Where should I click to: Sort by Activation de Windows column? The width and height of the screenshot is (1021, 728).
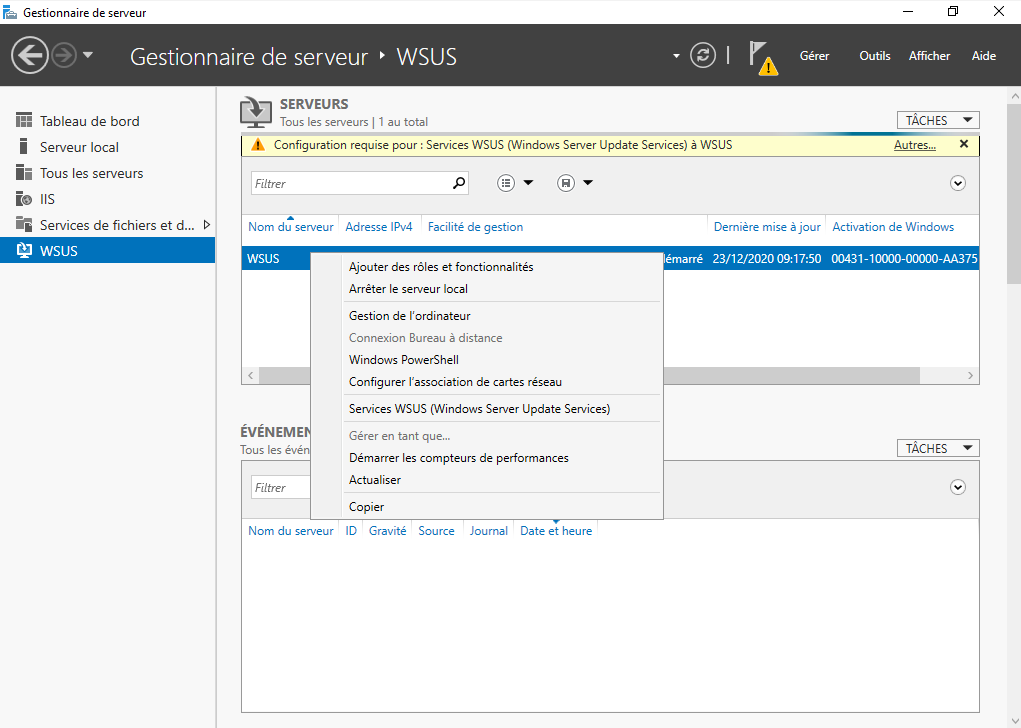[x=893, y=227]
